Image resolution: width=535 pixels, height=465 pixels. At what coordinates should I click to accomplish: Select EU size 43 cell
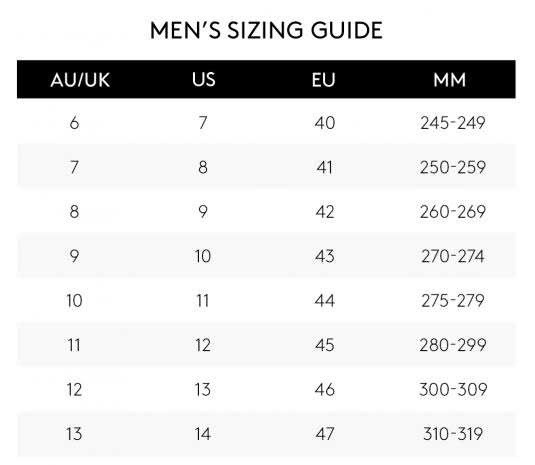click(325, 256)
